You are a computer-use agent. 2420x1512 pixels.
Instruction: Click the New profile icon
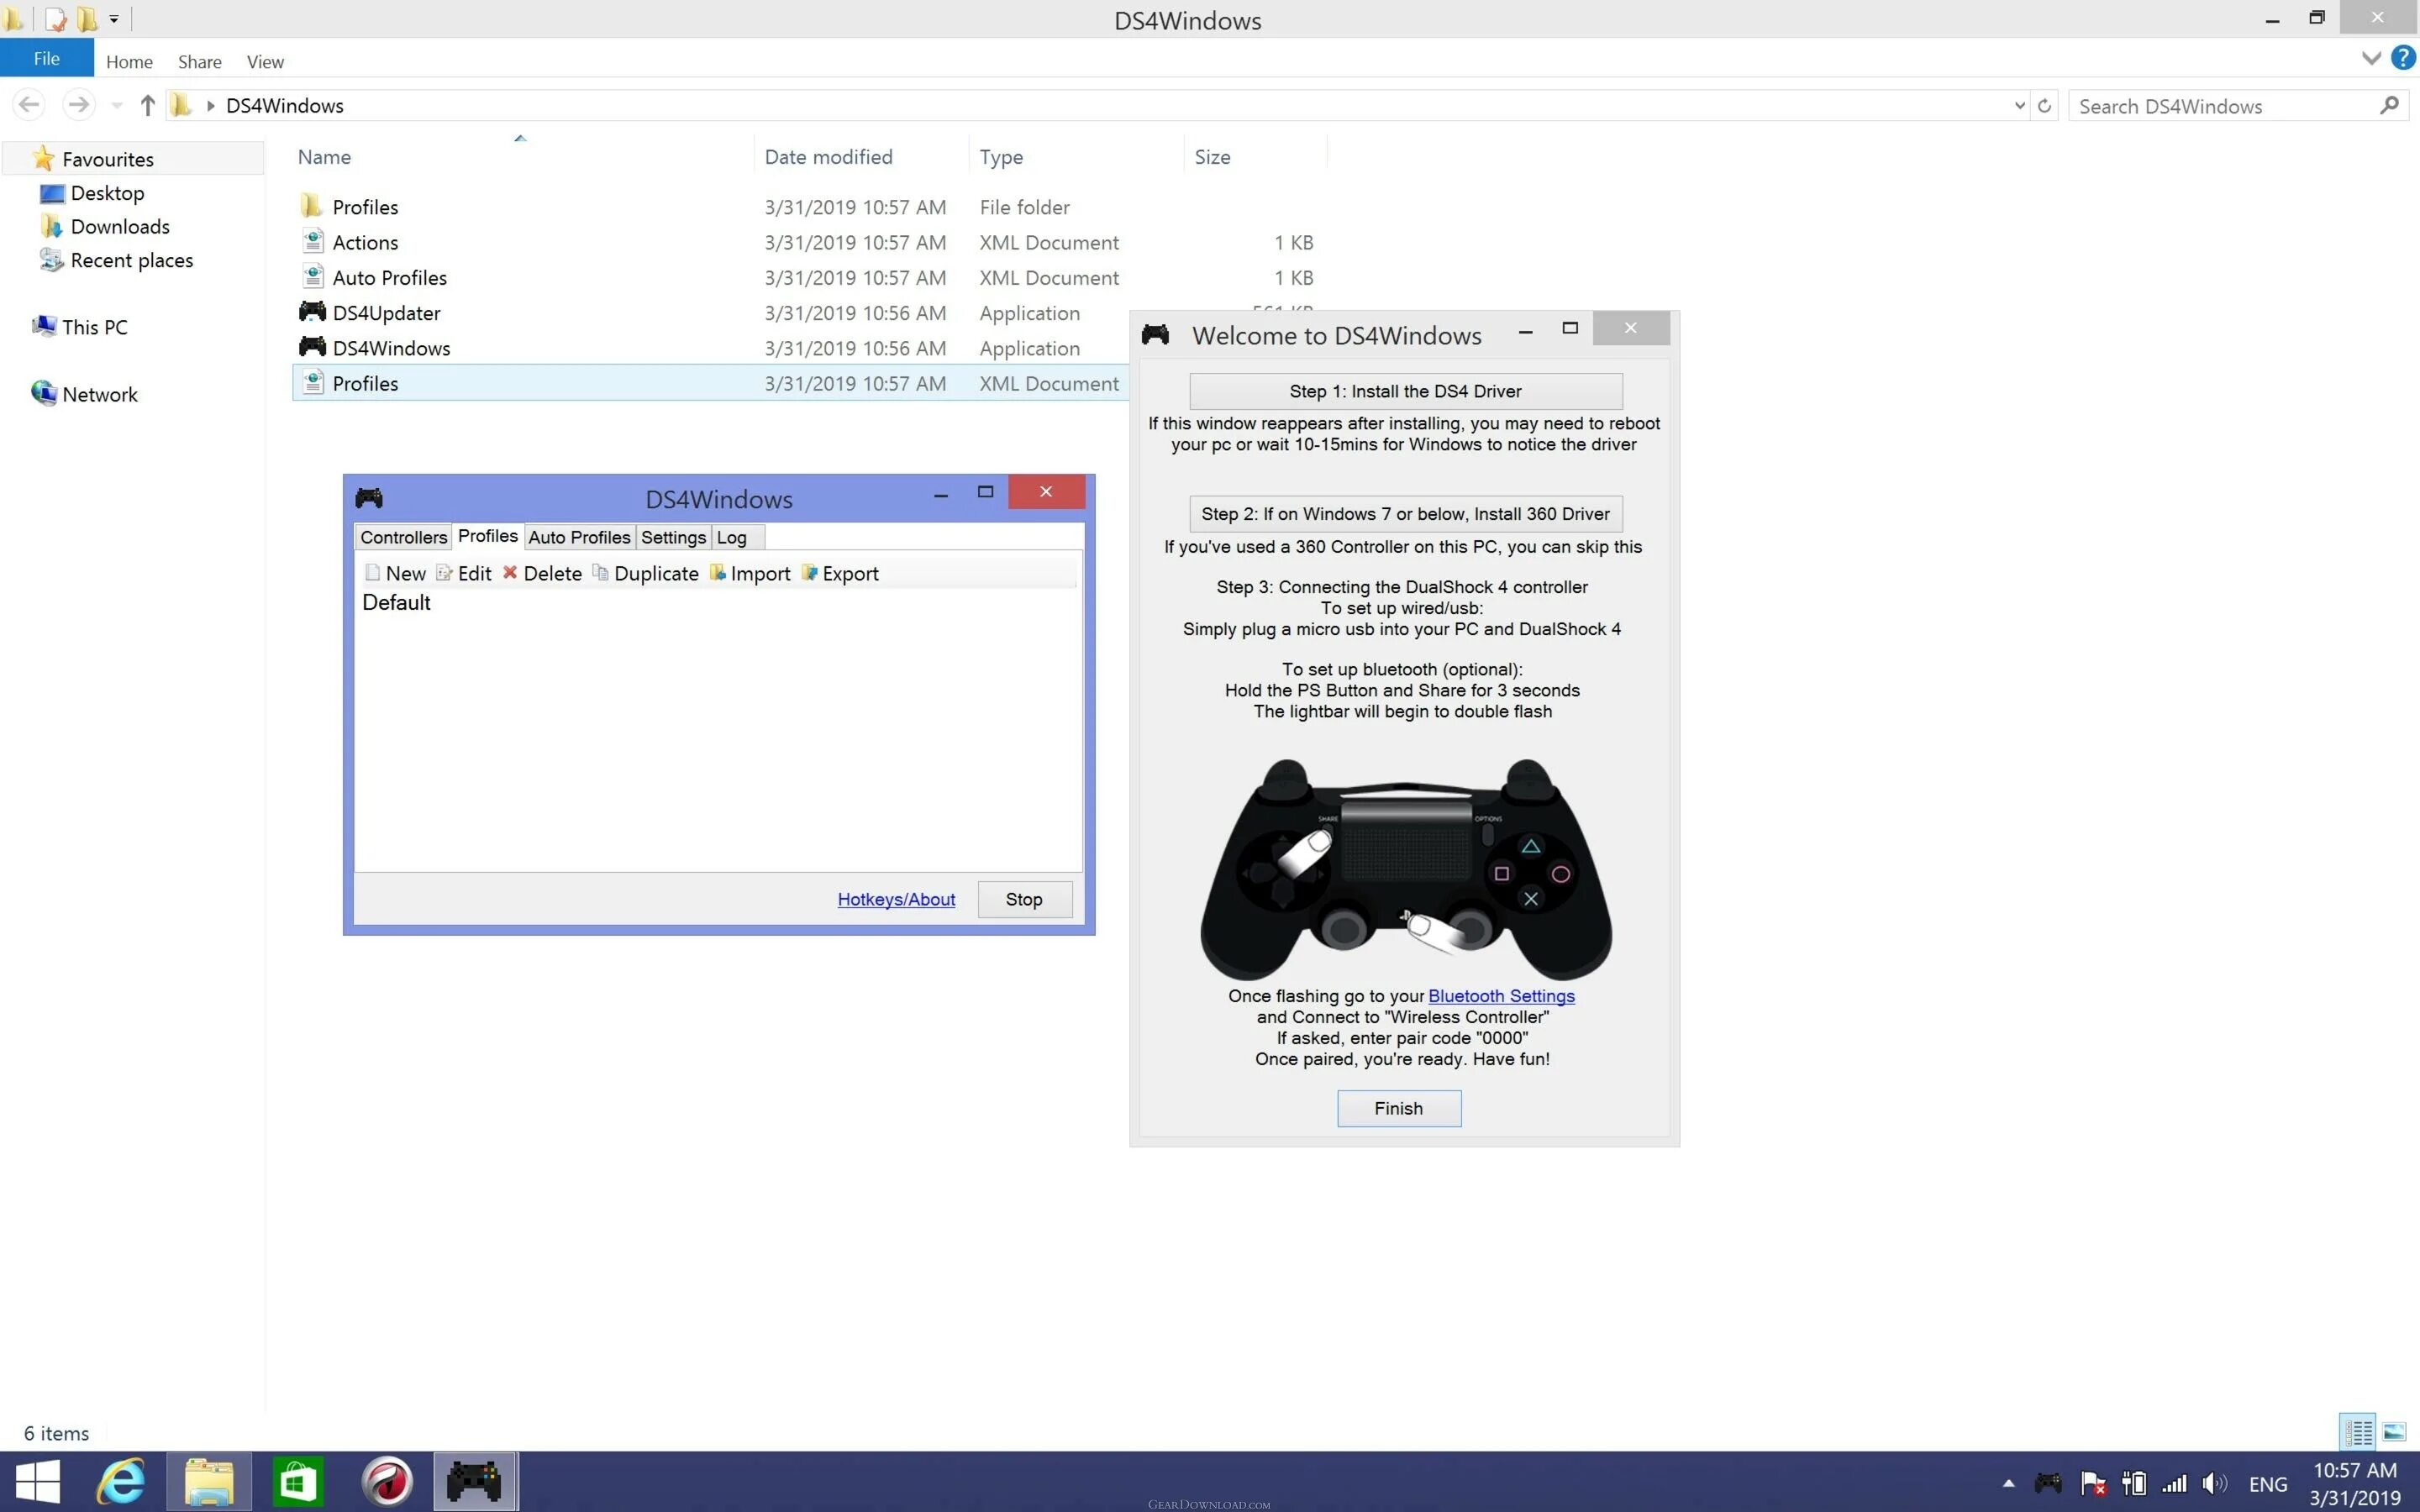(x=373, y=573)
